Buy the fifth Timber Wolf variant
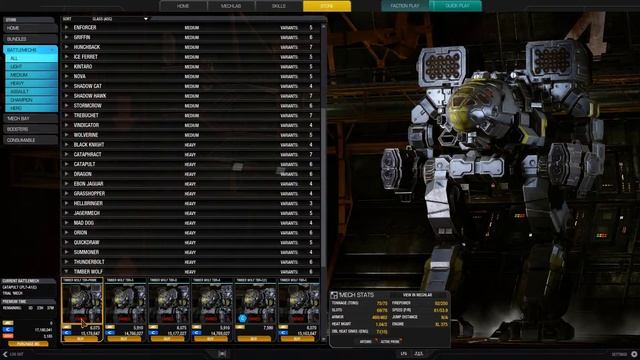The image size is (640, 360). [254, 339]
